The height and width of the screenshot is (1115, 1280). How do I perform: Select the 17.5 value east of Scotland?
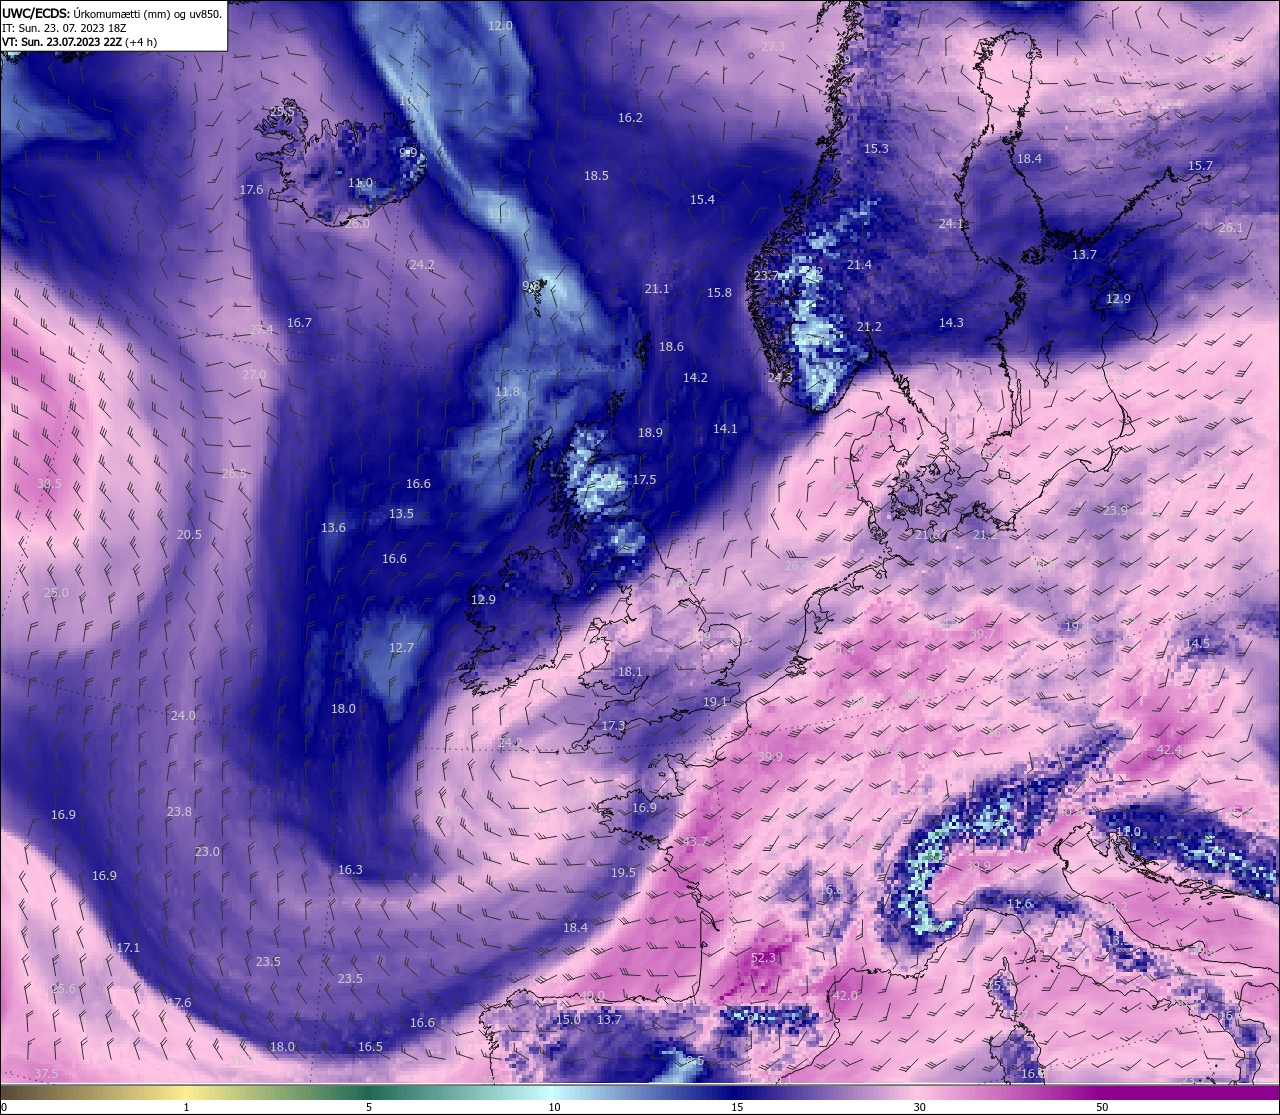[x=644, y=479]
